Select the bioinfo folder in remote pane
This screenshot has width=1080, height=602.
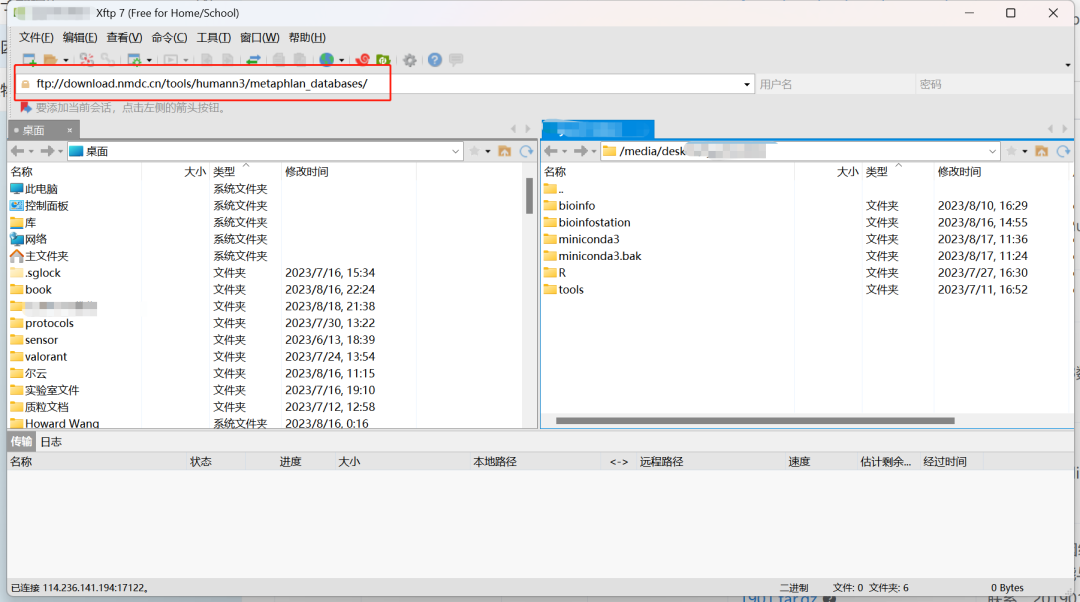point(569,205)
